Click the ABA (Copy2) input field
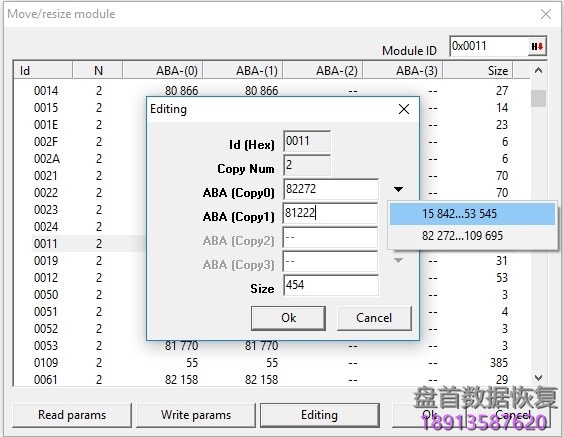The width and height of the screenshot is (564, 437). (331, 237)
